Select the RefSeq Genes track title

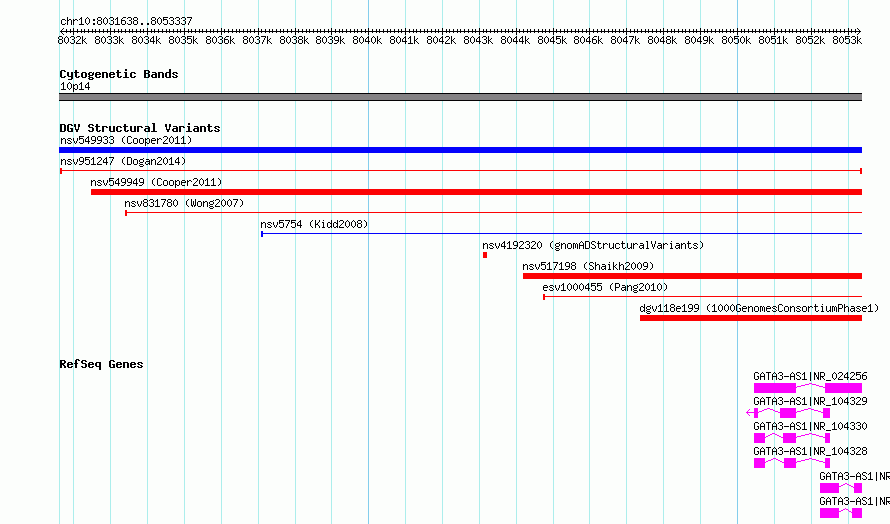click(101, 364)
